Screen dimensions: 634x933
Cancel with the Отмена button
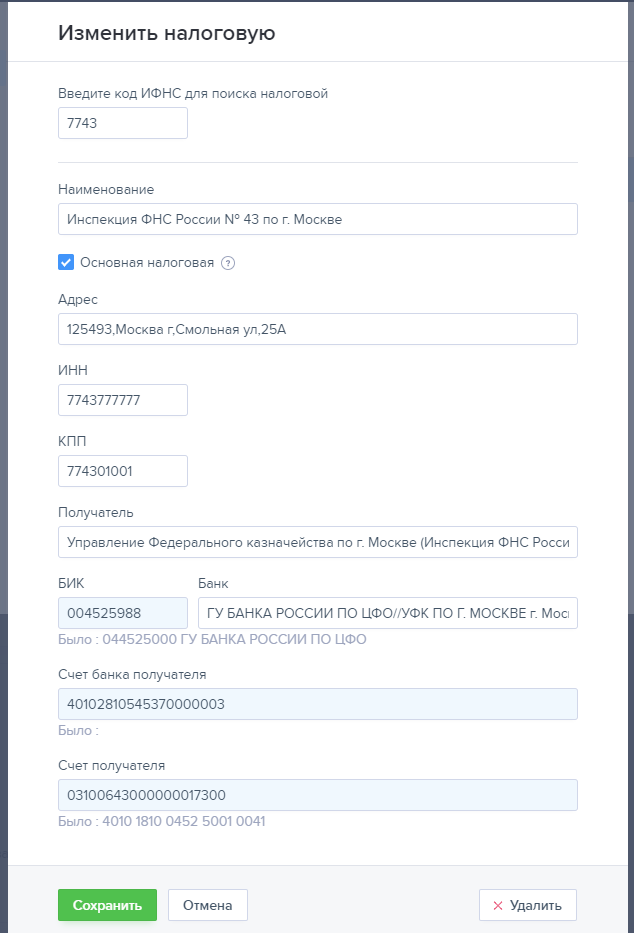tap(207, 905)
